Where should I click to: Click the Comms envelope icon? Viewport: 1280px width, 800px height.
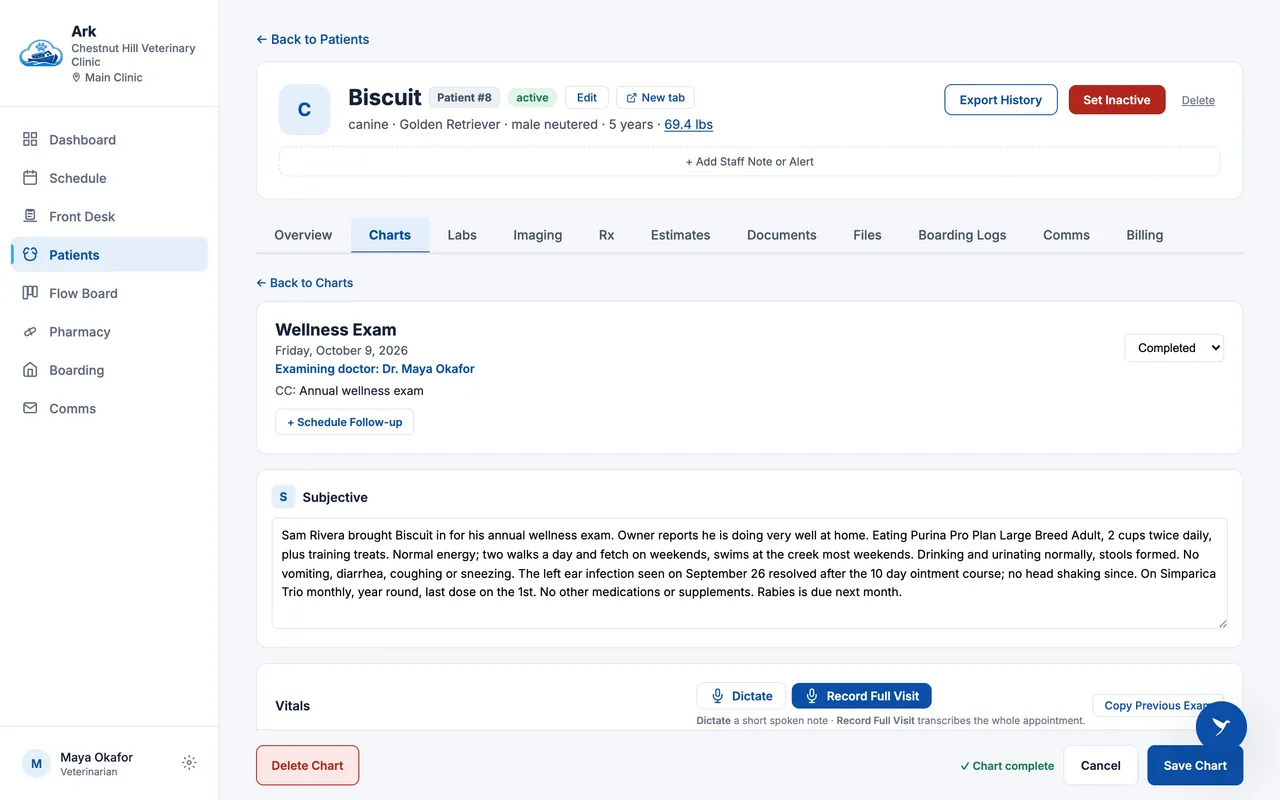[30, 408]
